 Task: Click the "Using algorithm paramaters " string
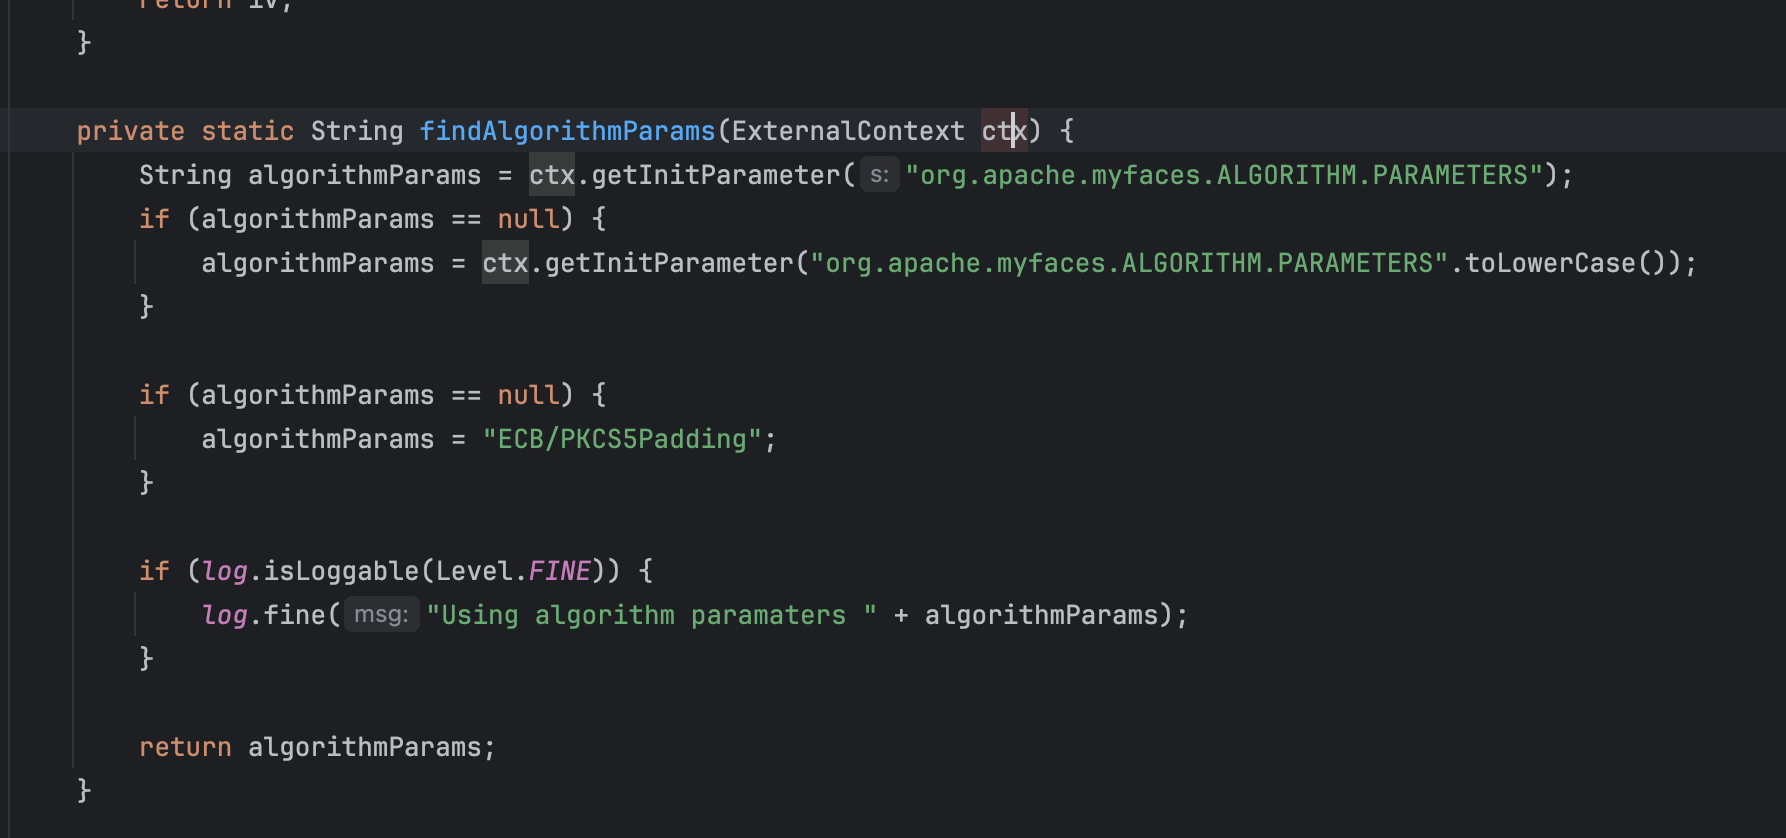click(x=651, y=615)
